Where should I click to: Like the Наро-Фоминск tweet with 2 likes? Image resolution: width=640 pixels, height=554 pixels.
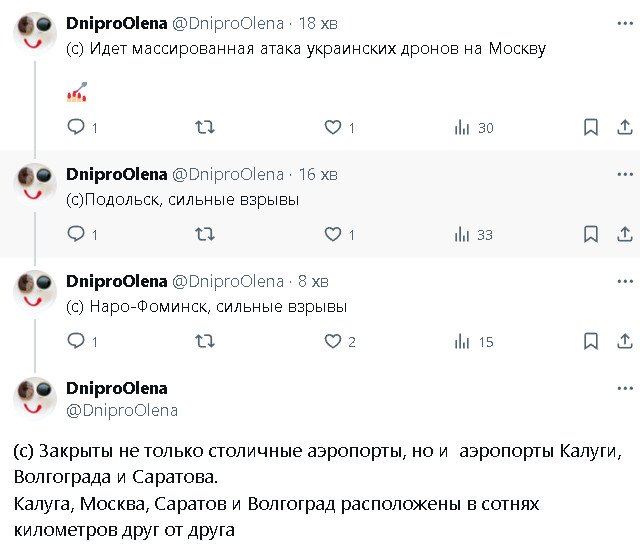pyautogui.click(x=333, y=341)
